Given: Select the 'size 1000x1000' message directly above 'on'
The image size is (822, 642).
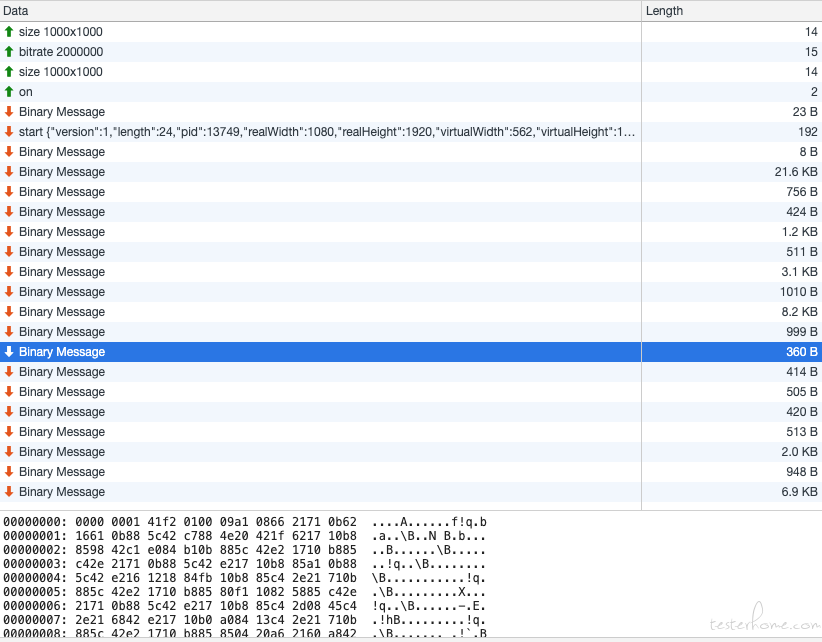Looking at the screenshot, I should point(61,72).
